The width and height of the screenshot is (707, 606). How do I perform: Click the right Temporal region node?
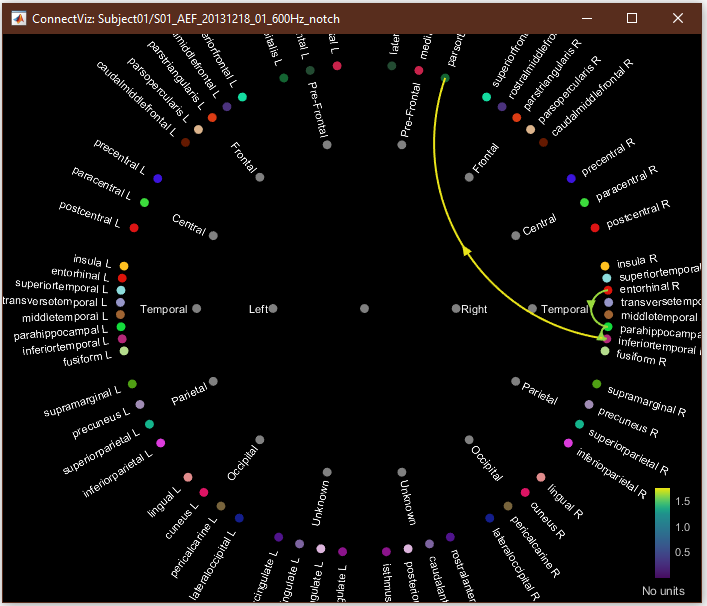click(x=532, y=309)
